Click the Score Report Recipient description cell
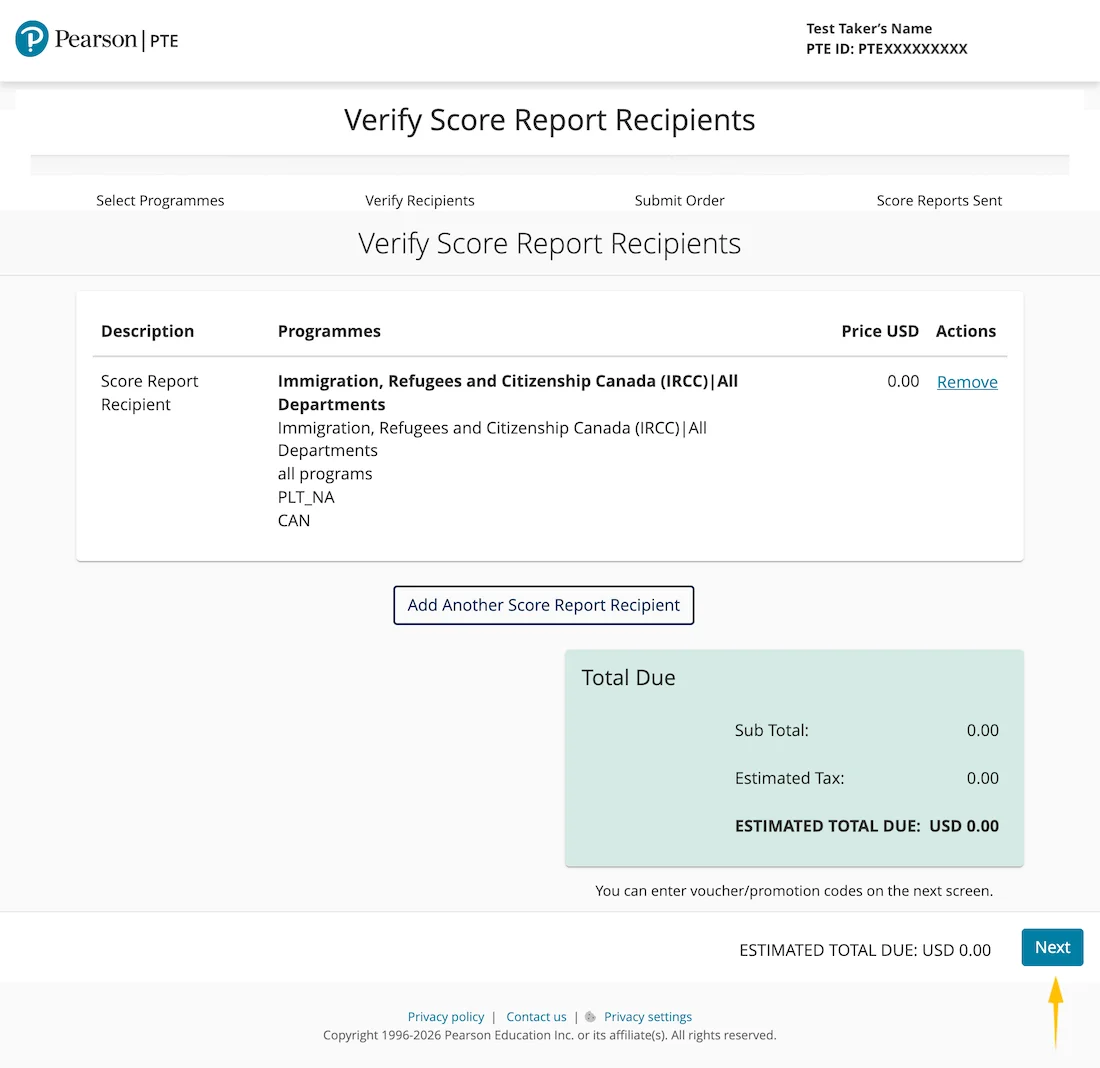 [x=149, y=393]
